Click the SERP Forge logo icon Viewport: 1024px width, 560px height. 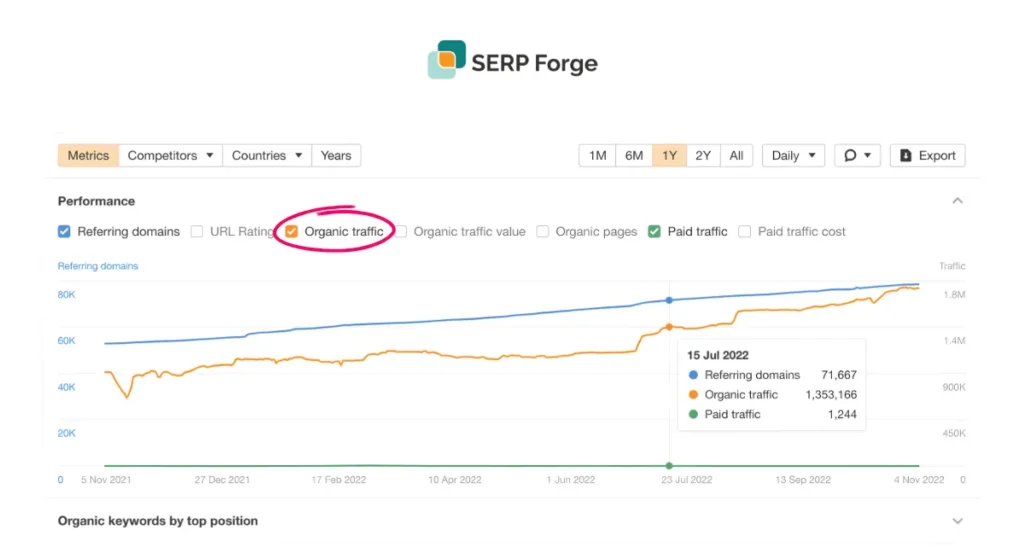tap(447, 59)
